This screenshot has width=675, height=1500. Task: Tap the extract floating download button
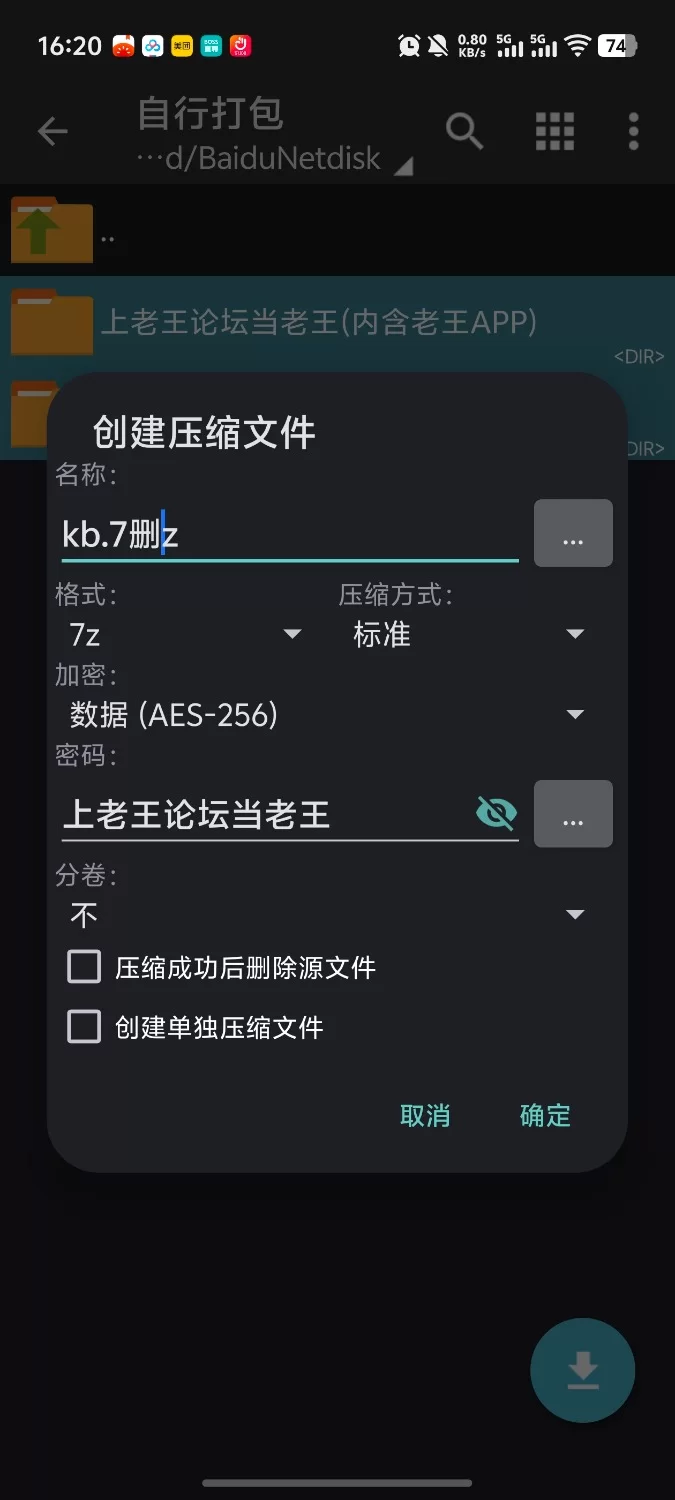coord(582,1371)
